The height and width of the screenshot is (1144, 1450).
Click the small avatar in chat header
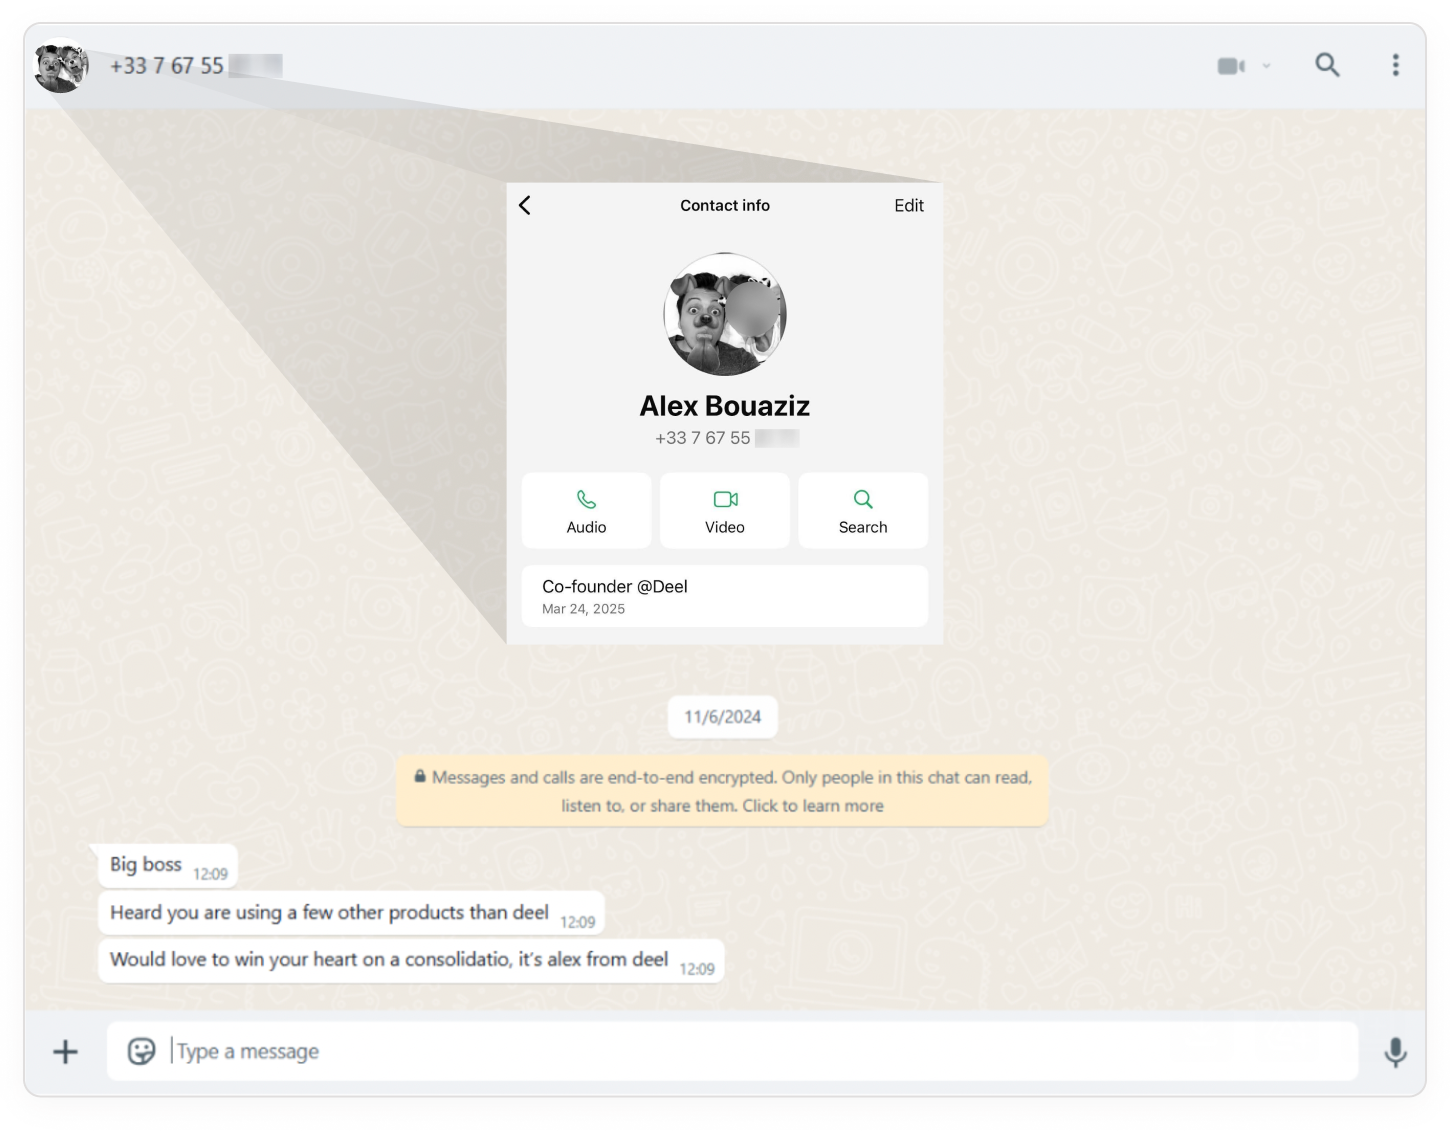(x=62, y=66)
